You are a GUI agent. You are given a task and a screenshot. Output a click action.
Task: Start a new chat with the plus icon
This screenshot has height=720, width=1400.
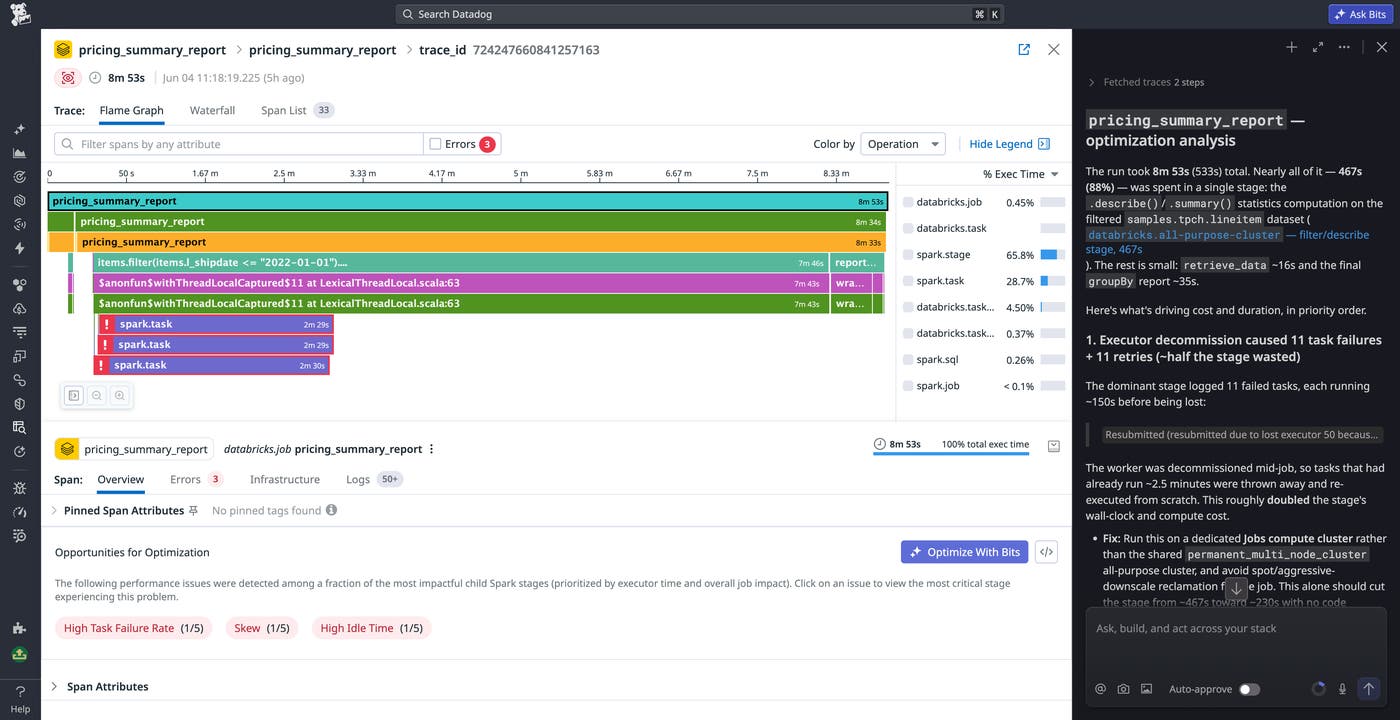1291,47
